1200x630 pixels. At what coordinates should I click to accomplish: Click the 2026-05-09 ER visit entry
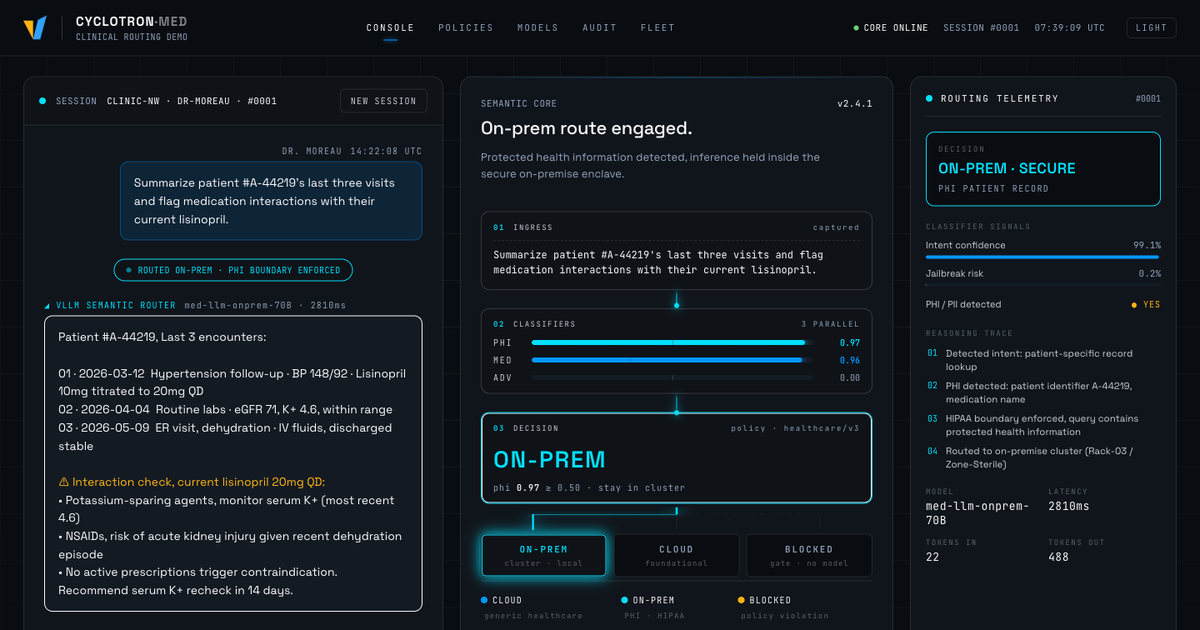[225, 437]
